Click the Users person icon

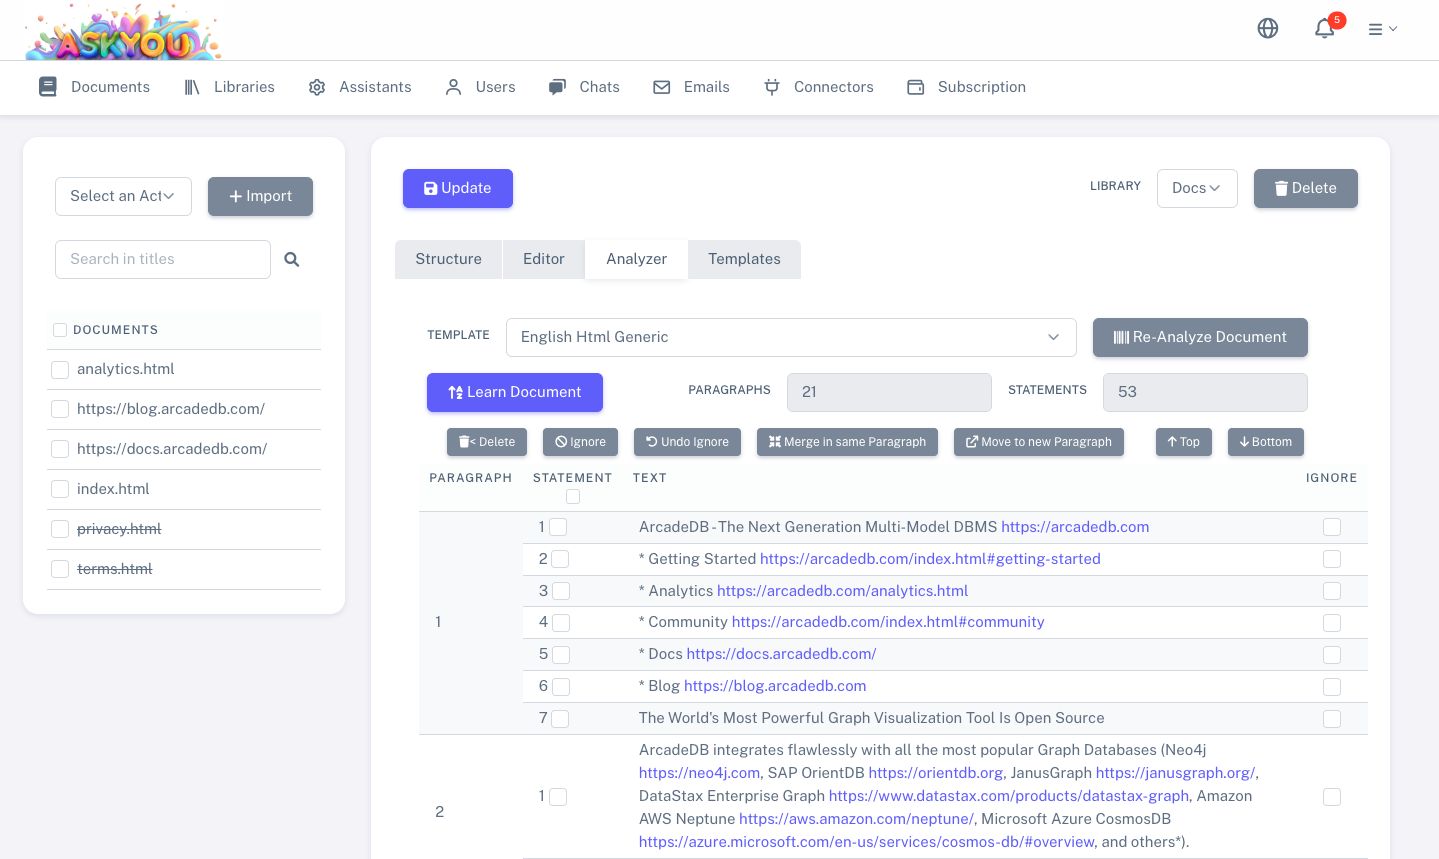(x=454, y=87)
